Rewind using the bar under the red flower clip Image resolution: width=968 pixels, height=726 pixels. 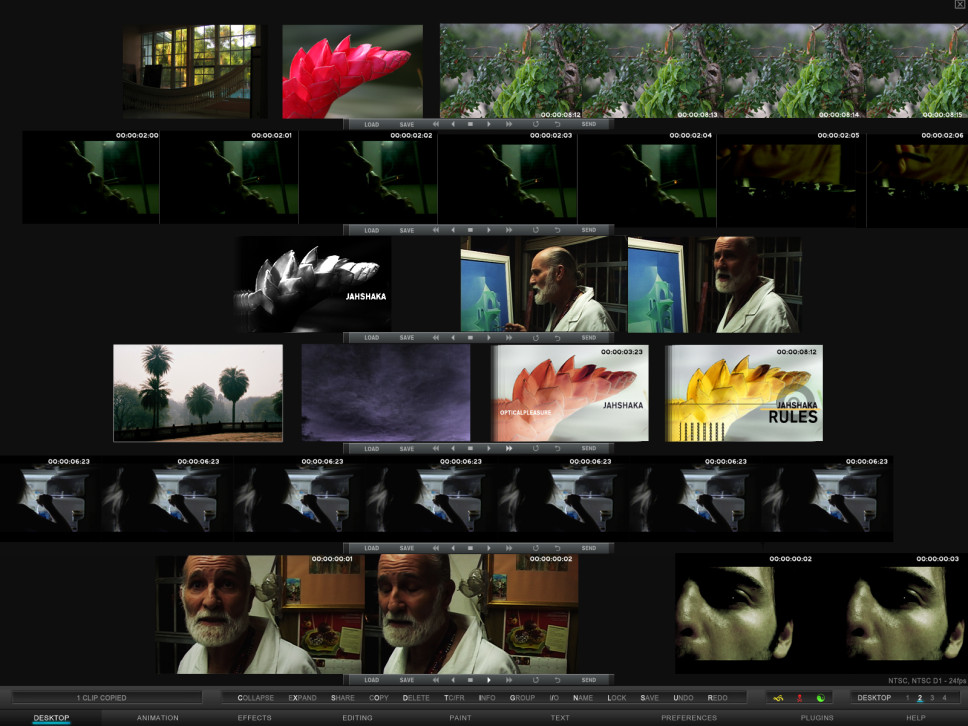436,124
